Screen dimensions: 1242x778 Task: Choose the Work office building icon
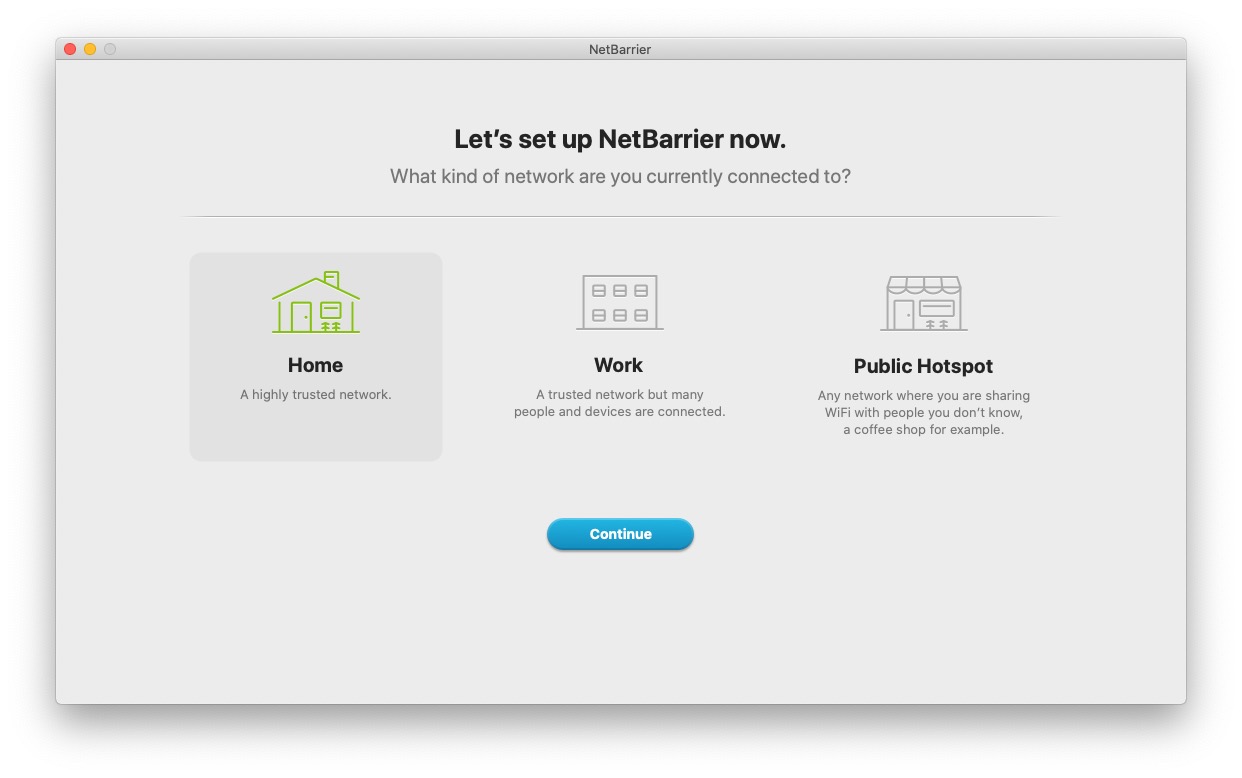pos(620,302)
